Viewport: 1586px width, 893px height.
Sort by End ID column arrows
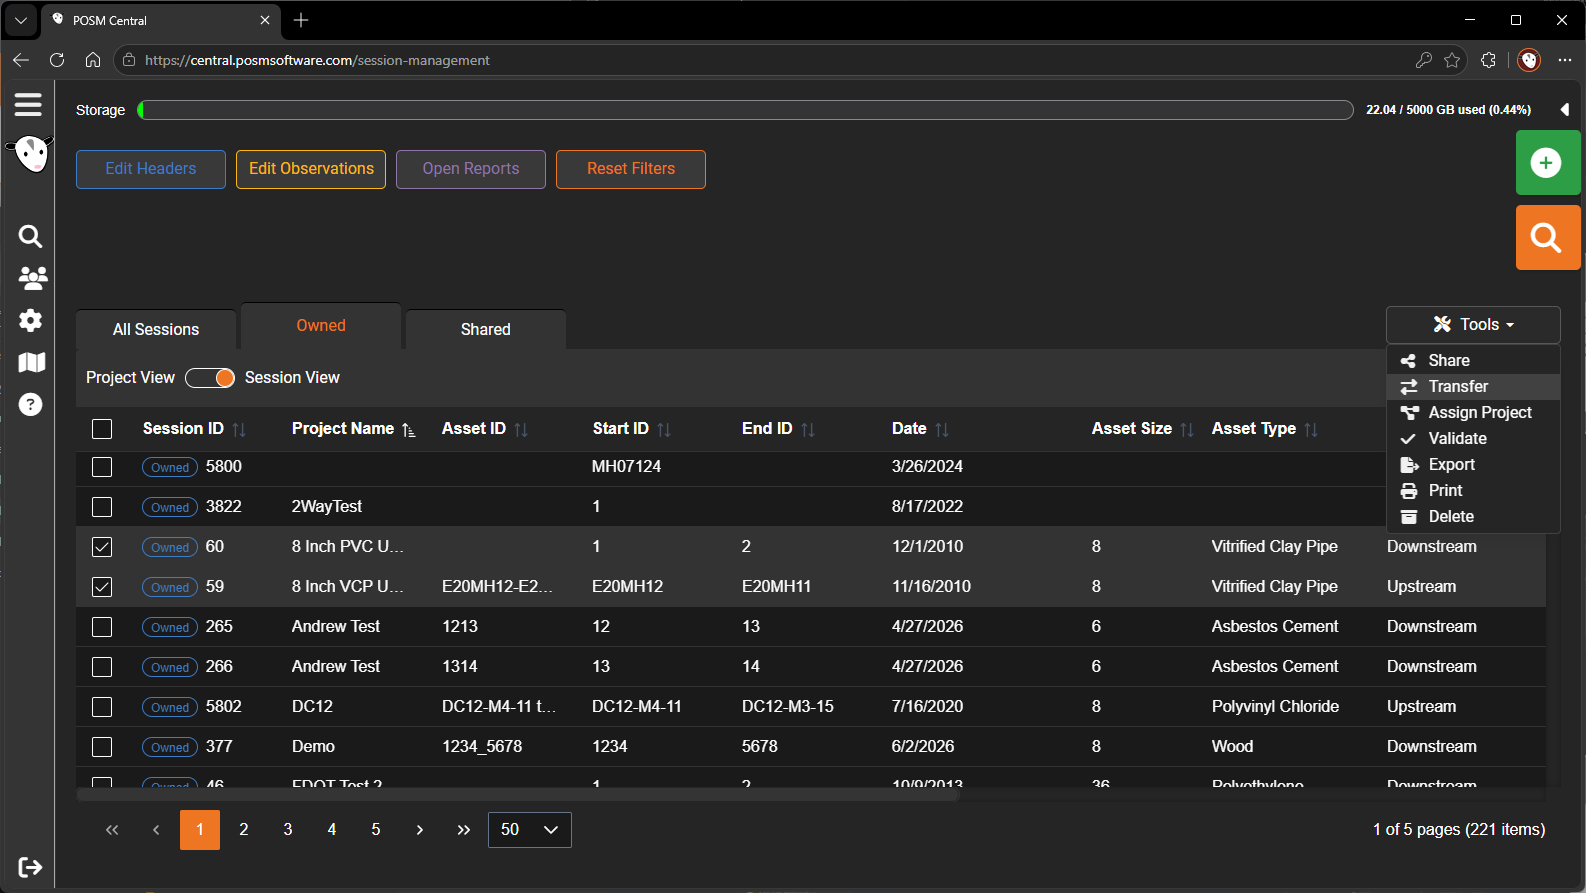pyautogui.click(x=808, y=429)
